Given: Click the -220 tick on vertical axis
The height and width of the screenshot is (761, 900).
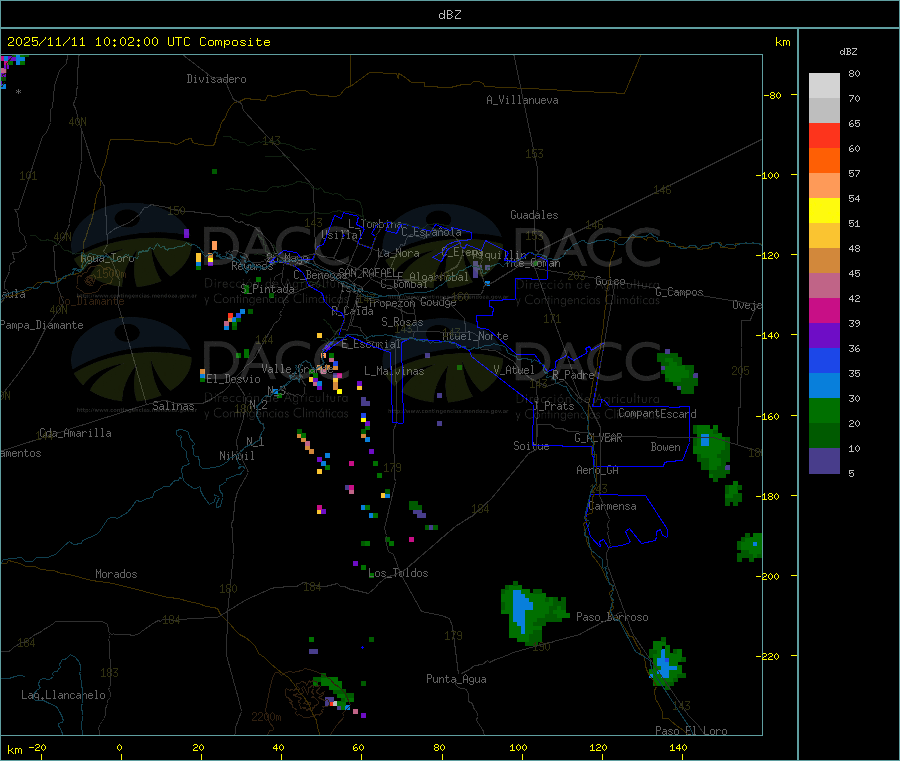Looking at the screenshot, I should tap(770, 657).
